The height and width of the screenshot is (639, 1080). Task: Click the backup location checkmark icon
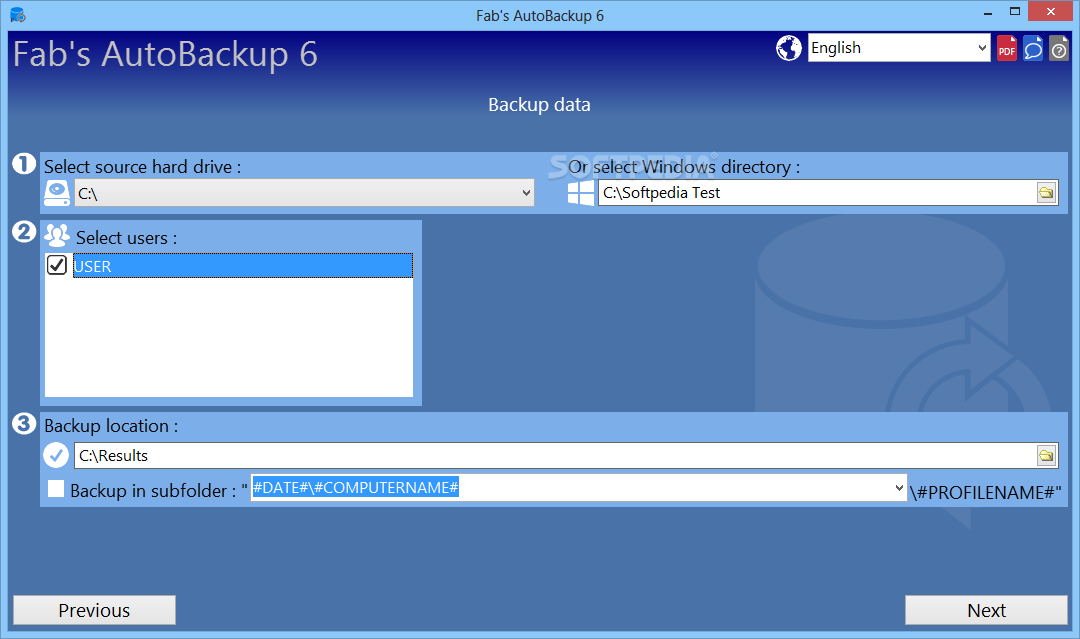pos(56,455)
